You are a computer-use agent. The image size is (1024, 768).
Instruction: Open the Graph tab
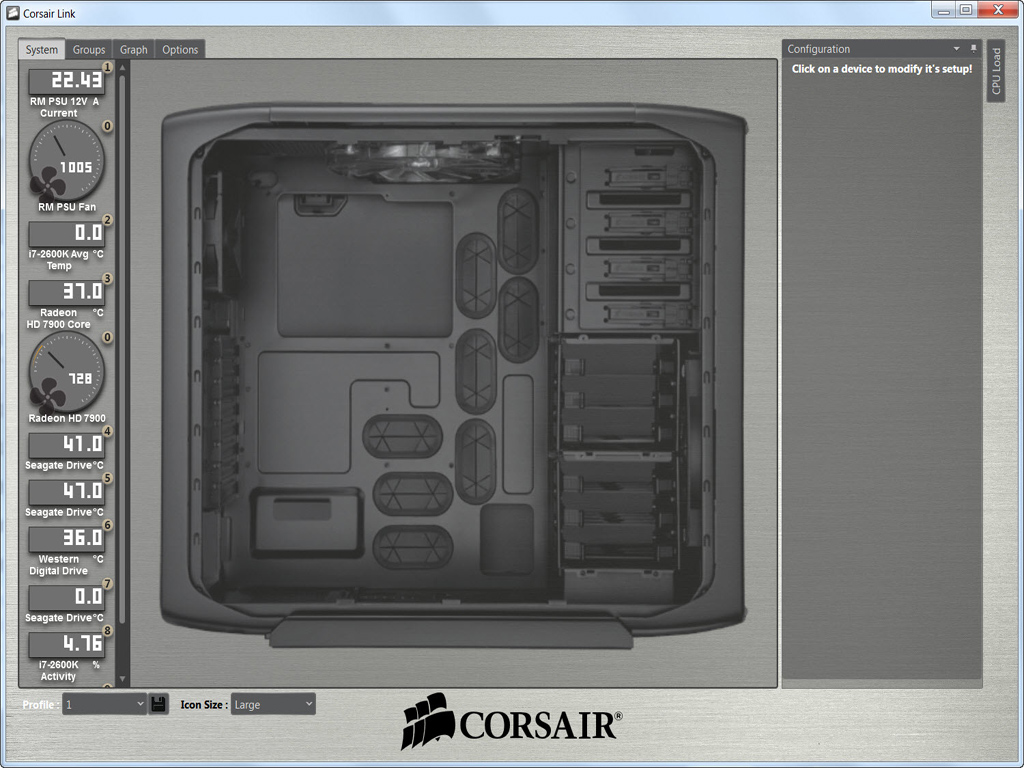click(x=134, y=50)
